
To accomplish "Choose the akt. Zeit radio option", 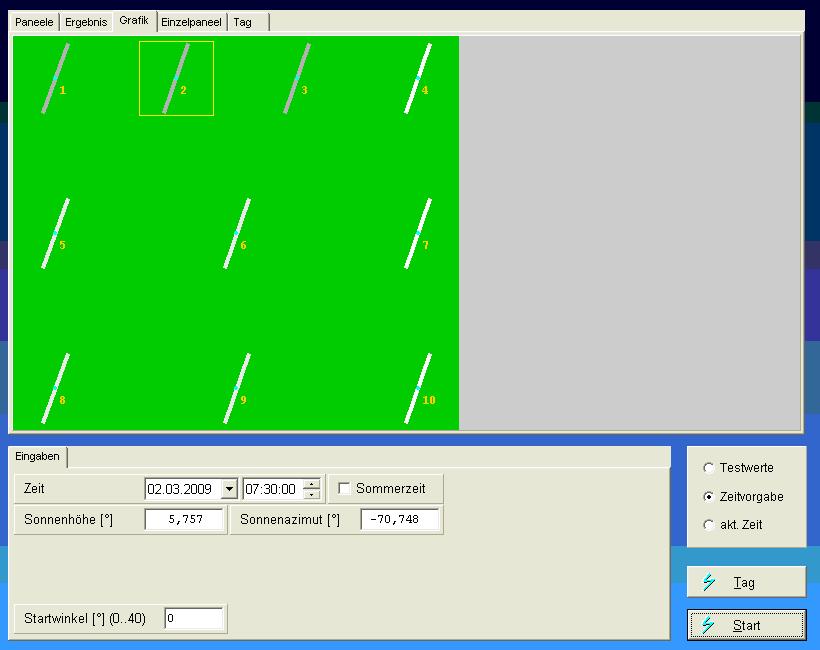I will [x=710, y=525].
